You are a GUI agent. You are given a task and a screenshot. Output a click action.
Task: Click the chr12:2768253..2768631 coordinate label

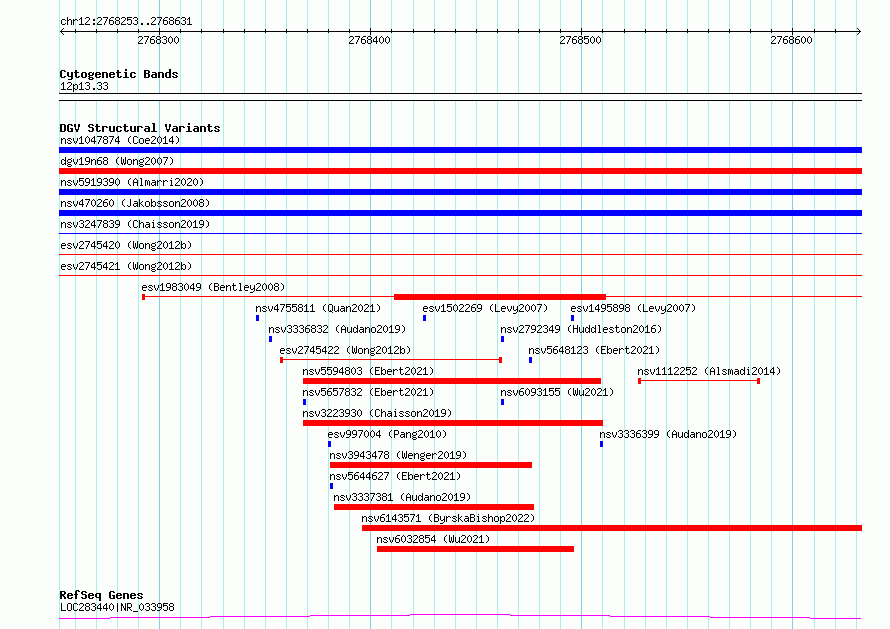(x=126, y=22)
